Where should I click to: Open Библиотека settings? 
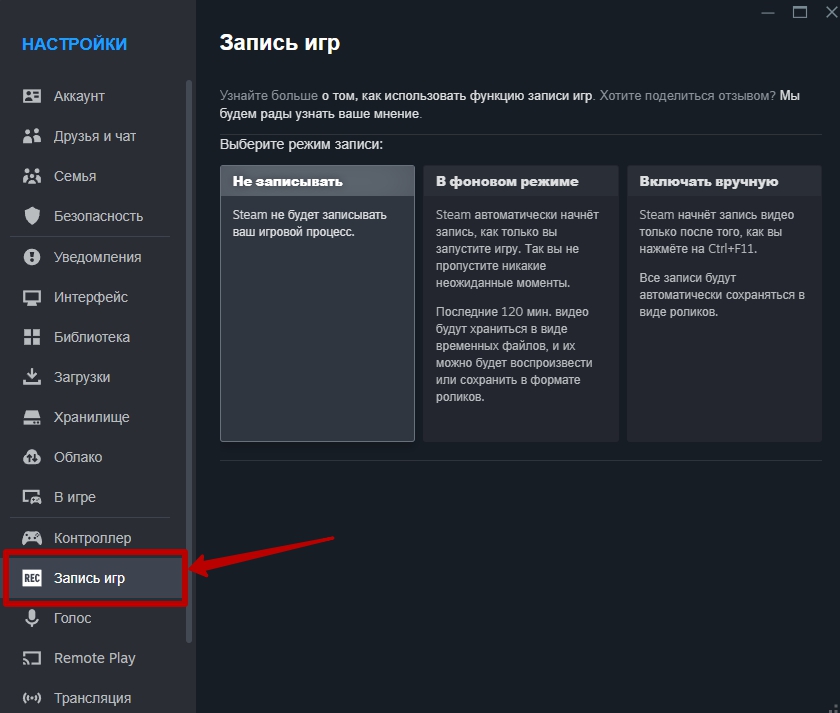90,337
